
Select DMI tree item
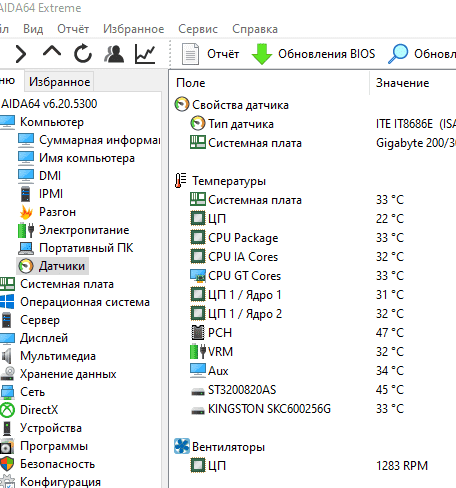(50, 176)
